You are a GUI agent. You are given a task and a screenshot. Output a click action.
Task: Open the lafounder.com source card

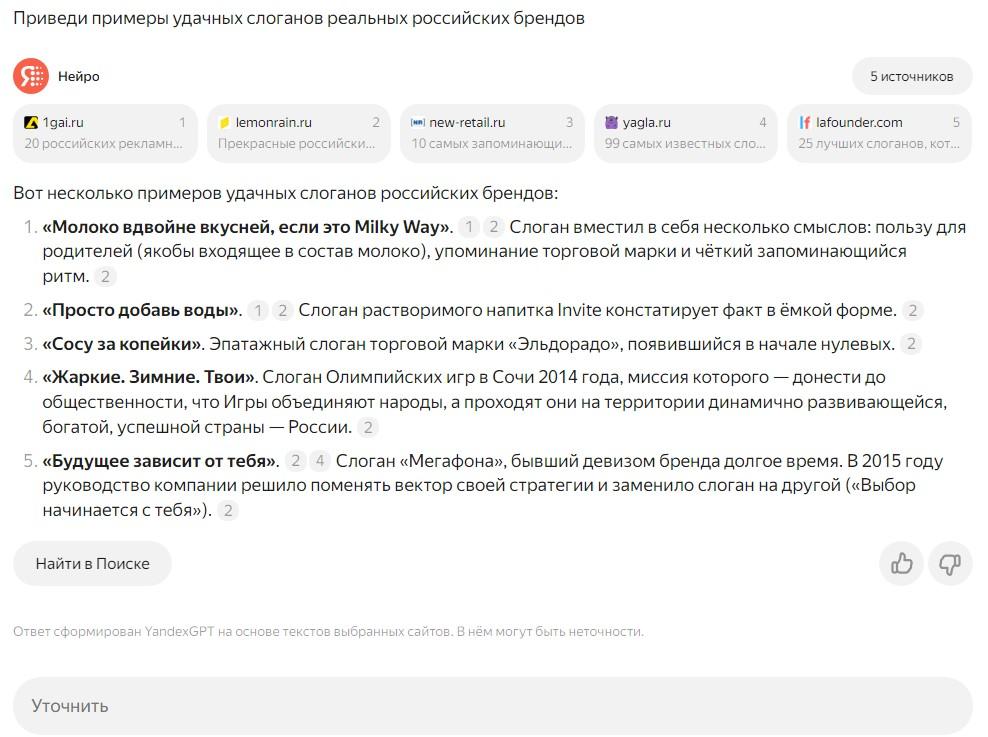[x=879, y=133]
